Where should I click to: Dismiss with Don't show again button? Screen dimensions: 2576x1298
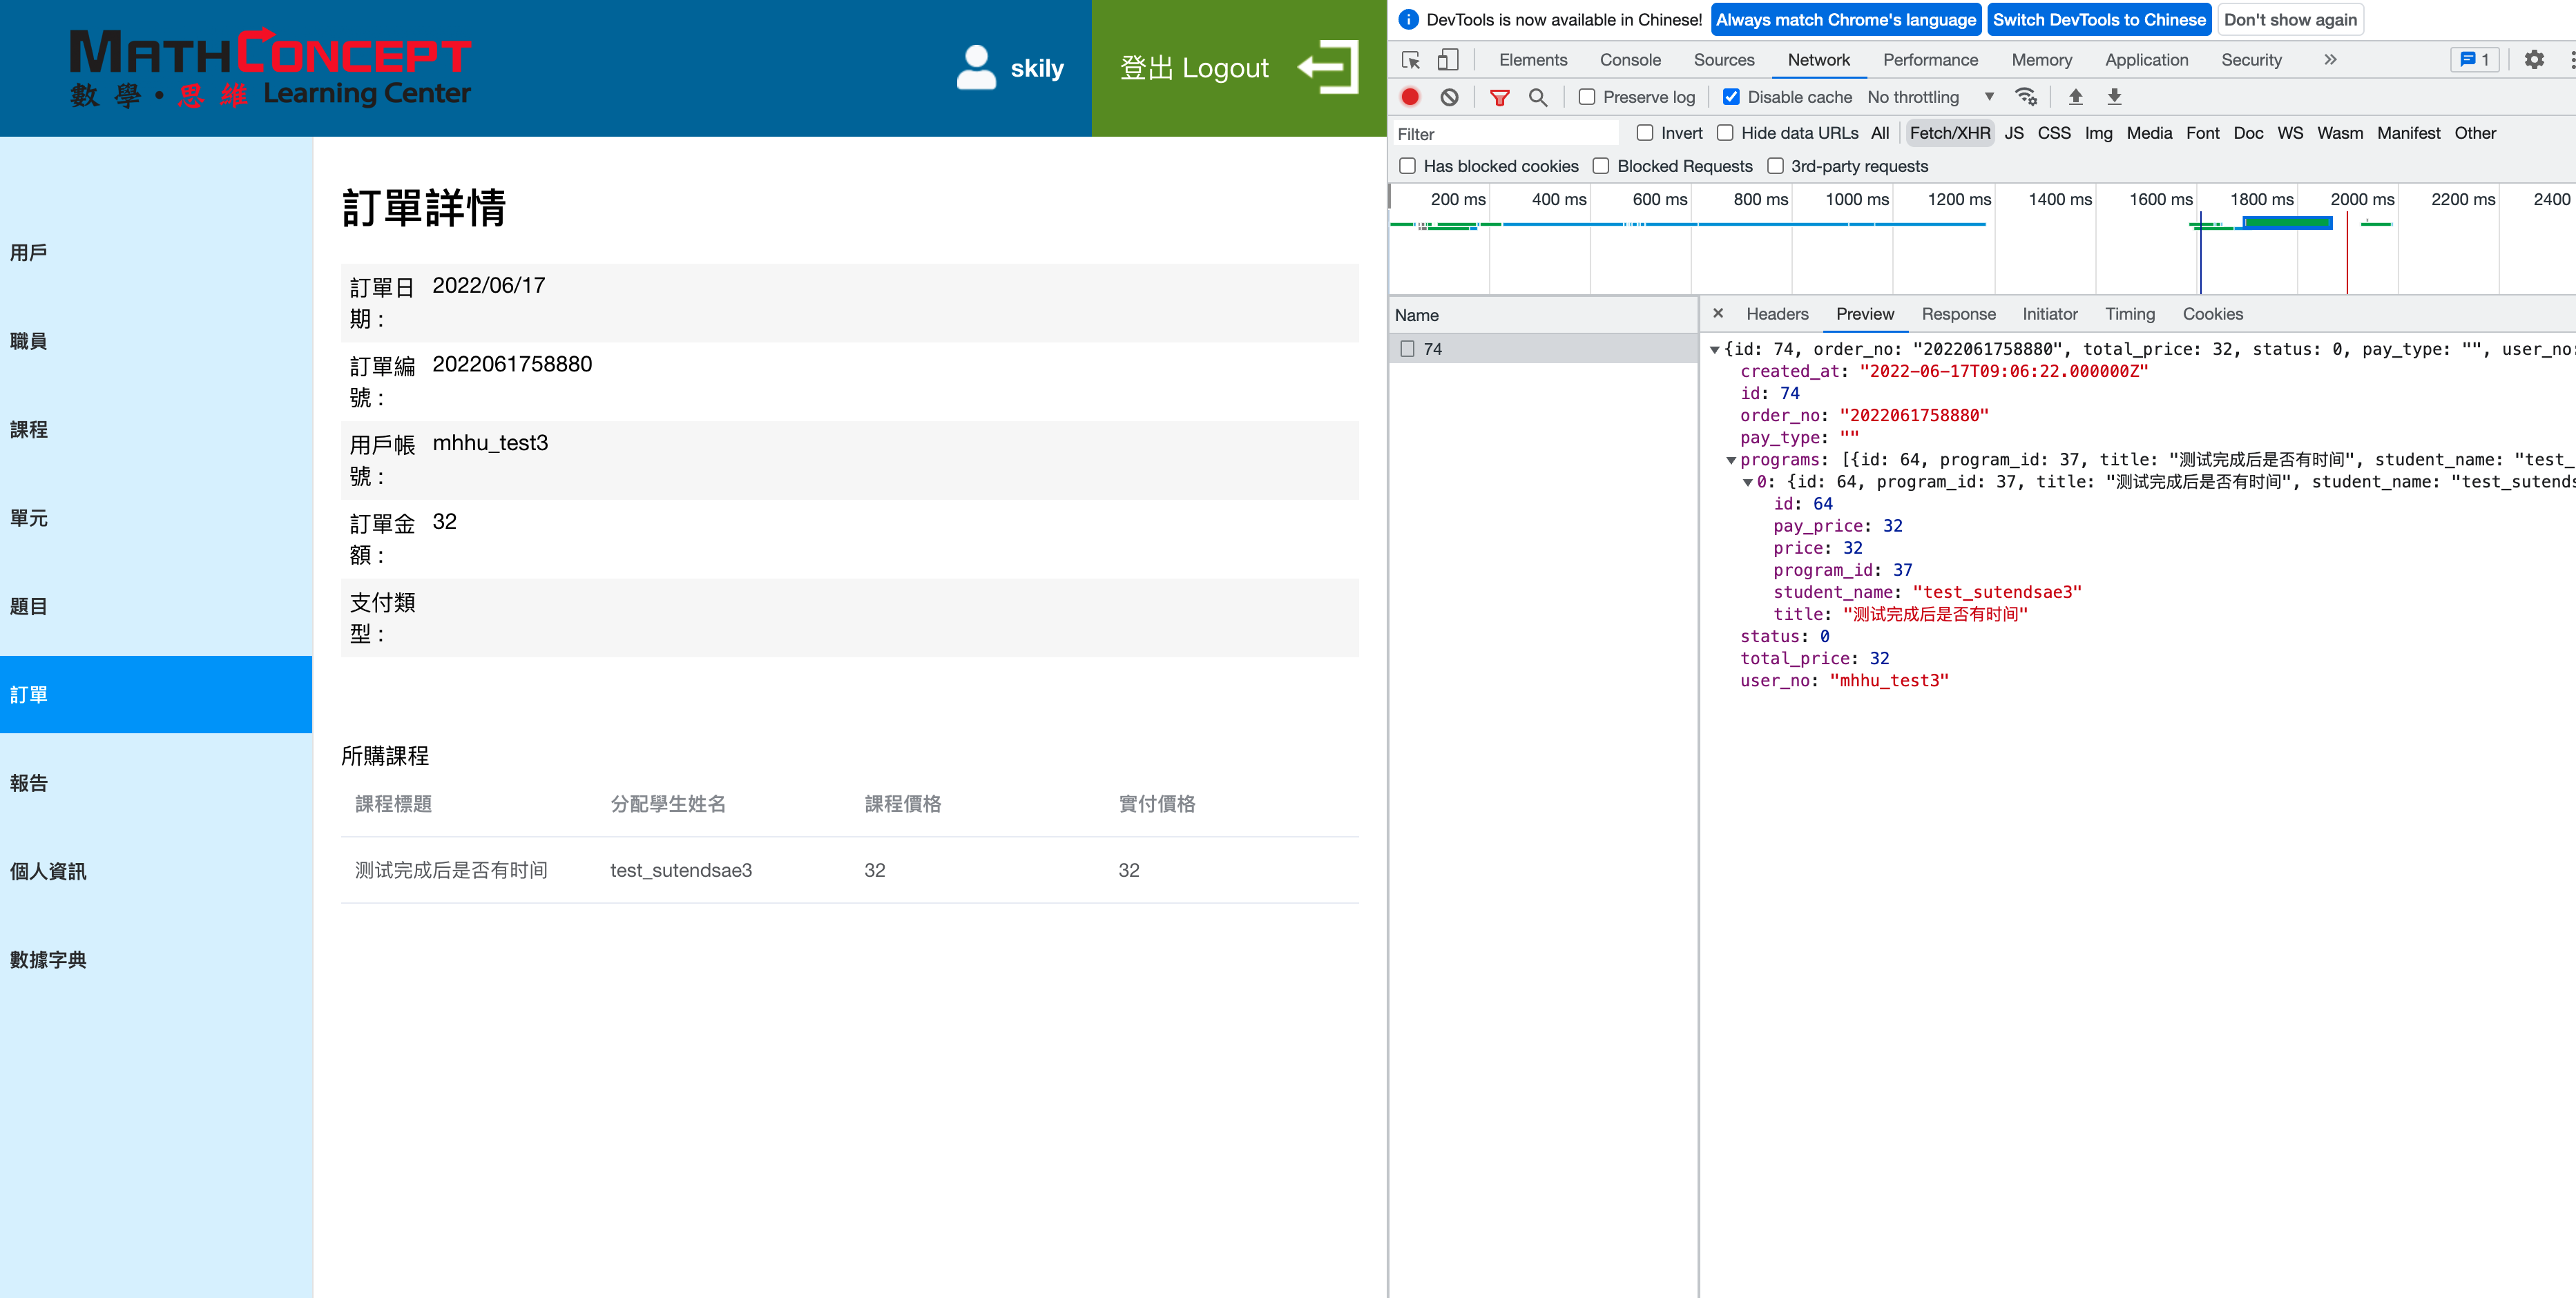(2290, 20)
